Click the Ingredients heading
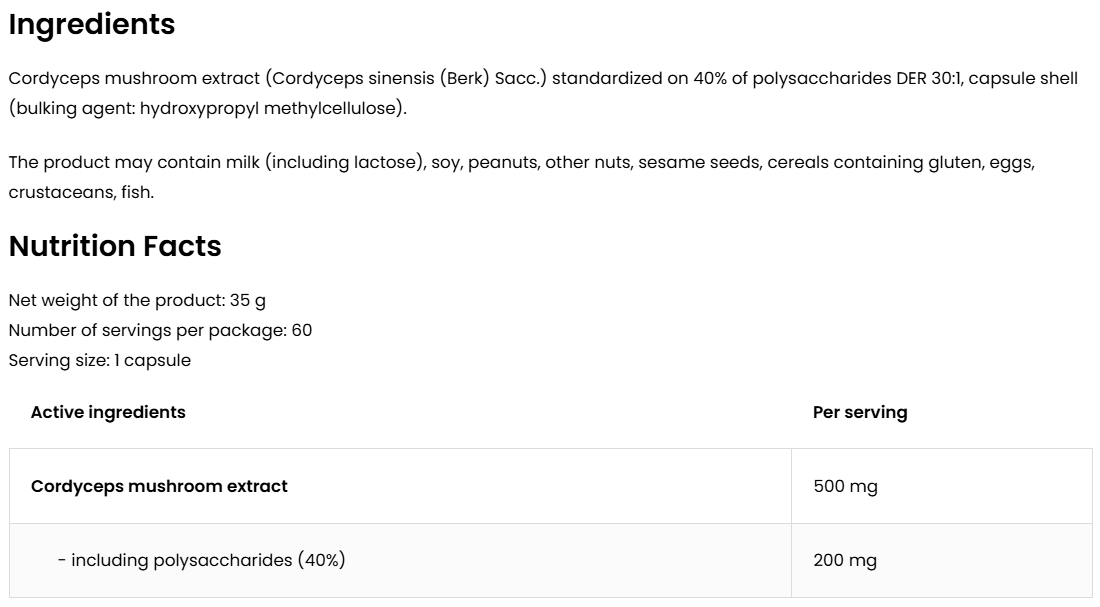 click(92, 25)
